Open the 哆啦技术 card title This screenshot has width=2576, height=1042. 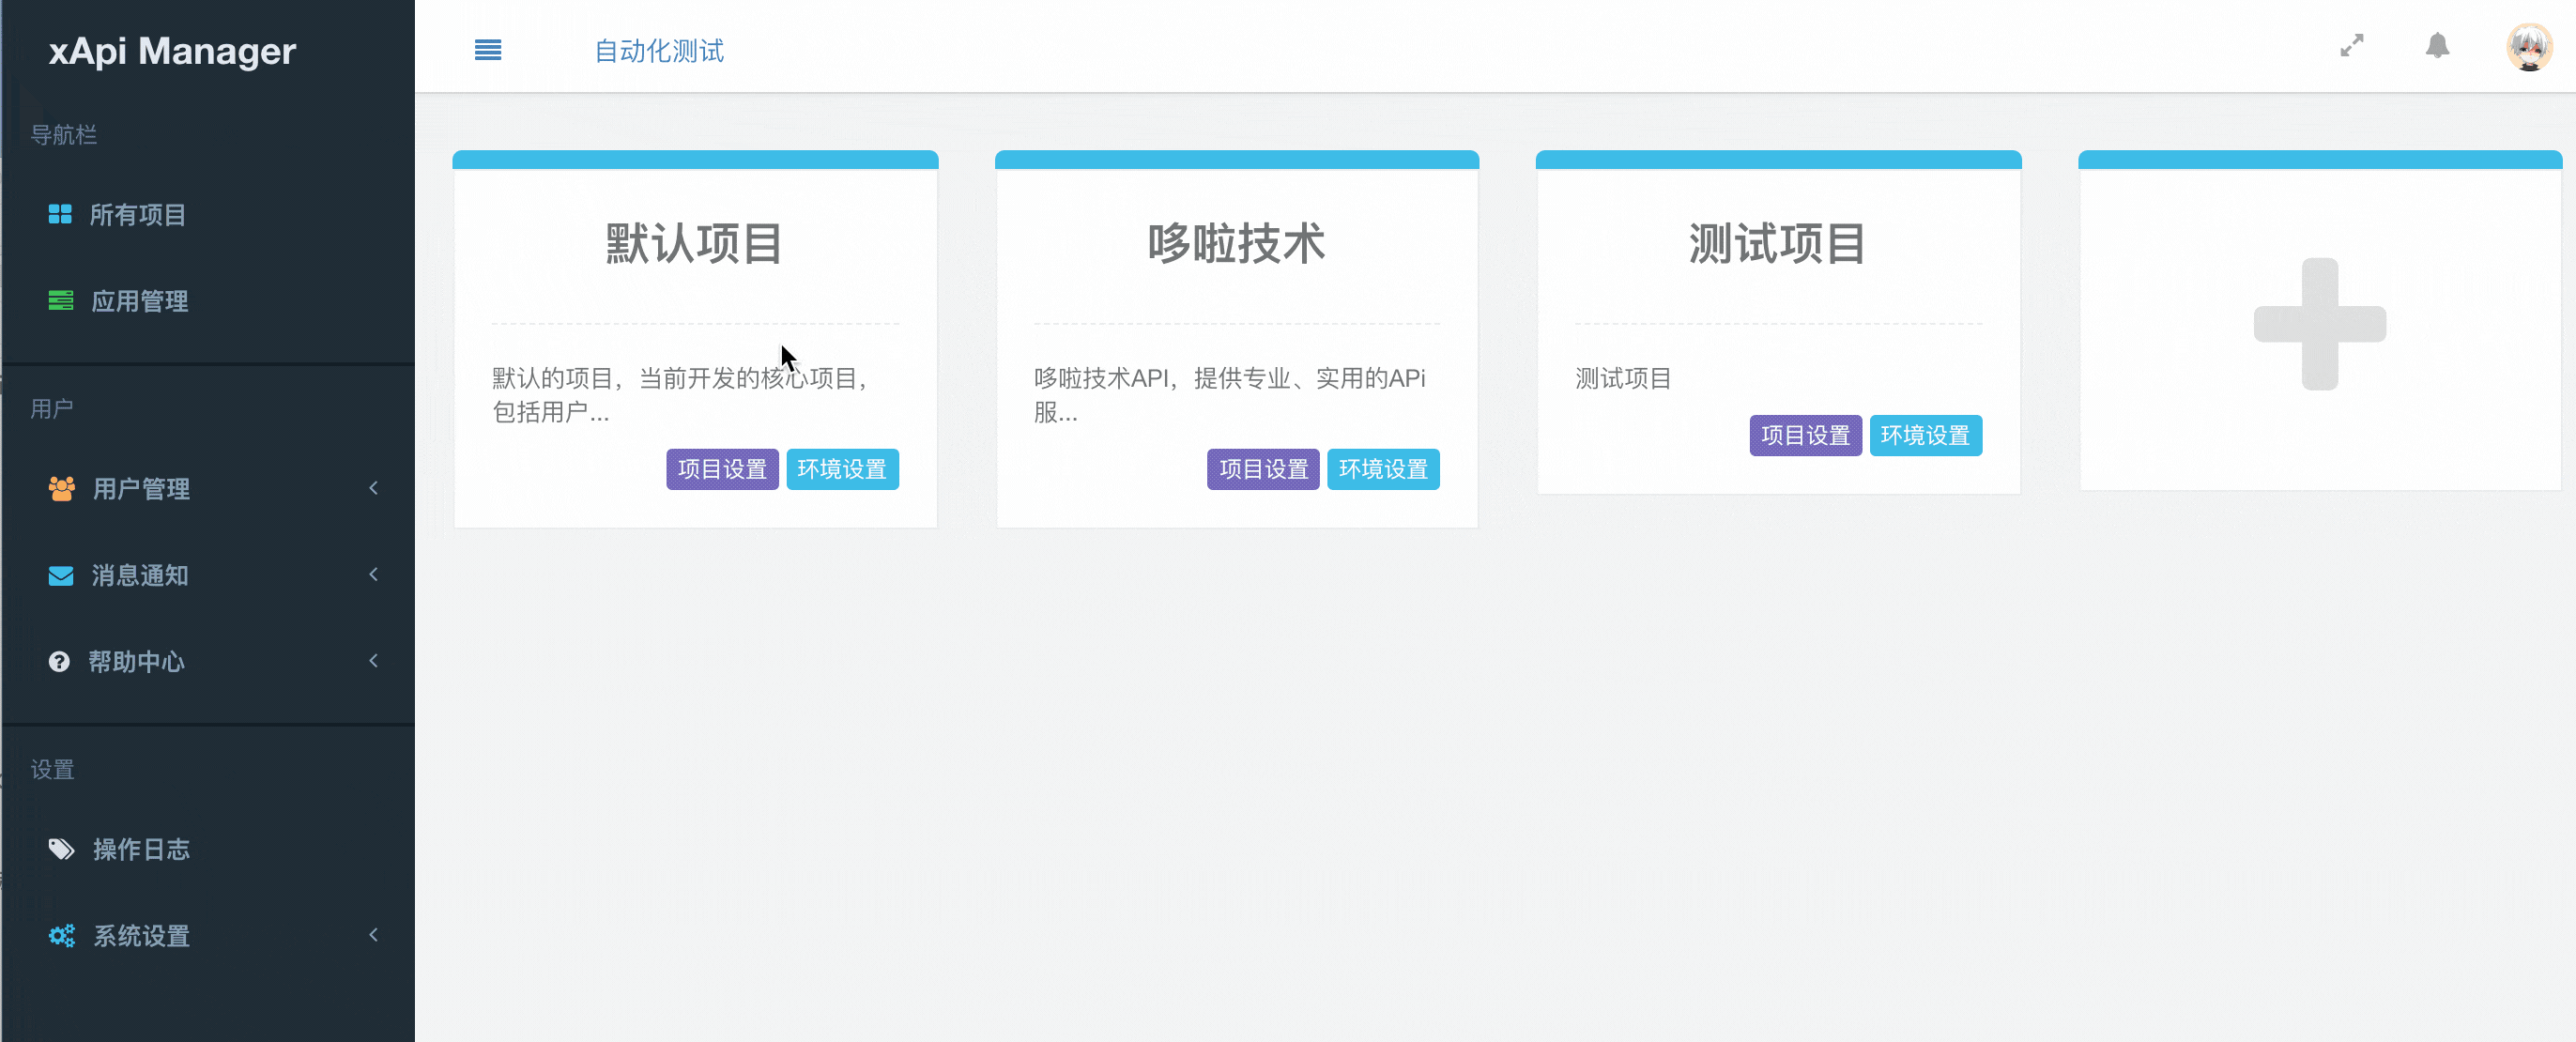click(x=1236, y=243)
